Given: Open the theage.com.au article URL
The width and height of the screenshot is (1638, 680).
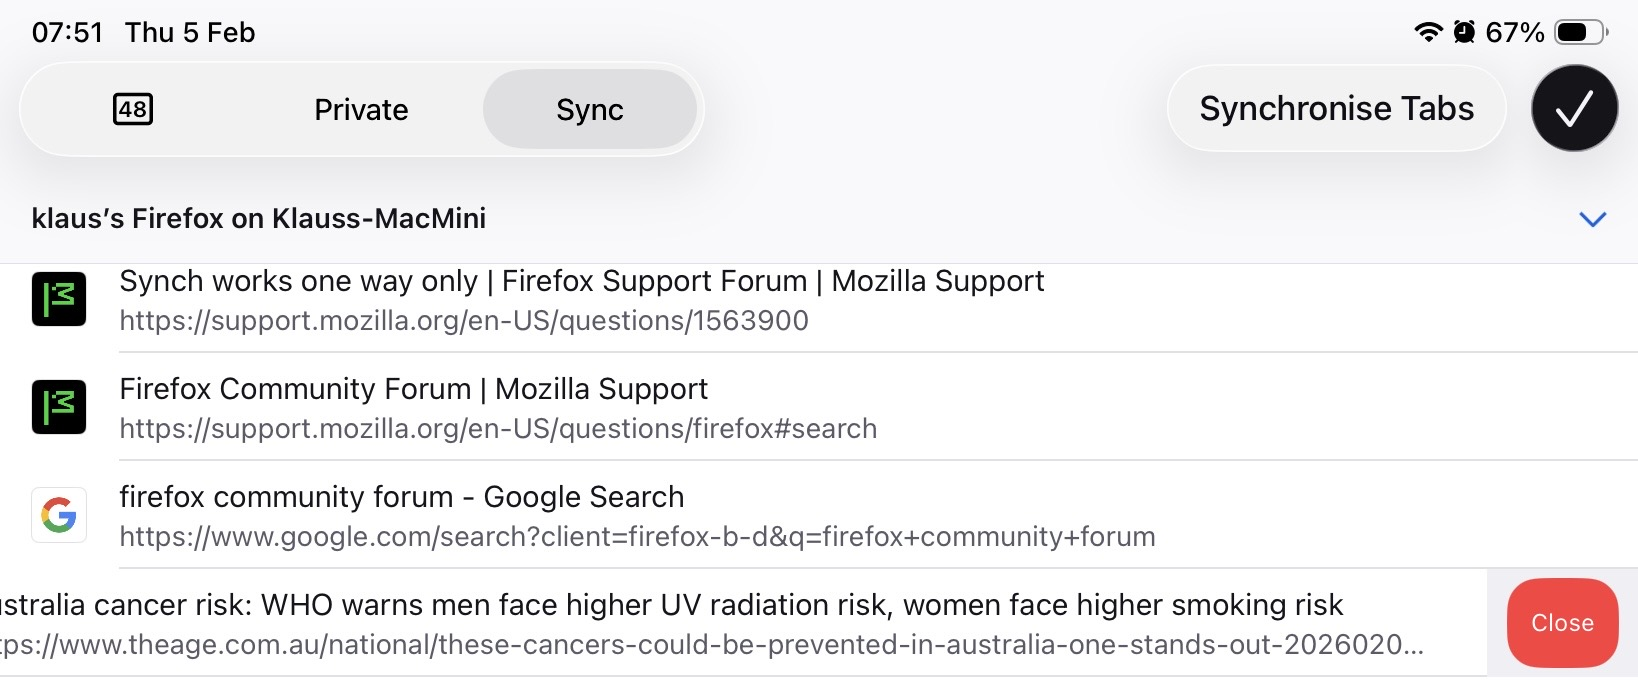Looking at the screenshot, I should coord(710,645).
